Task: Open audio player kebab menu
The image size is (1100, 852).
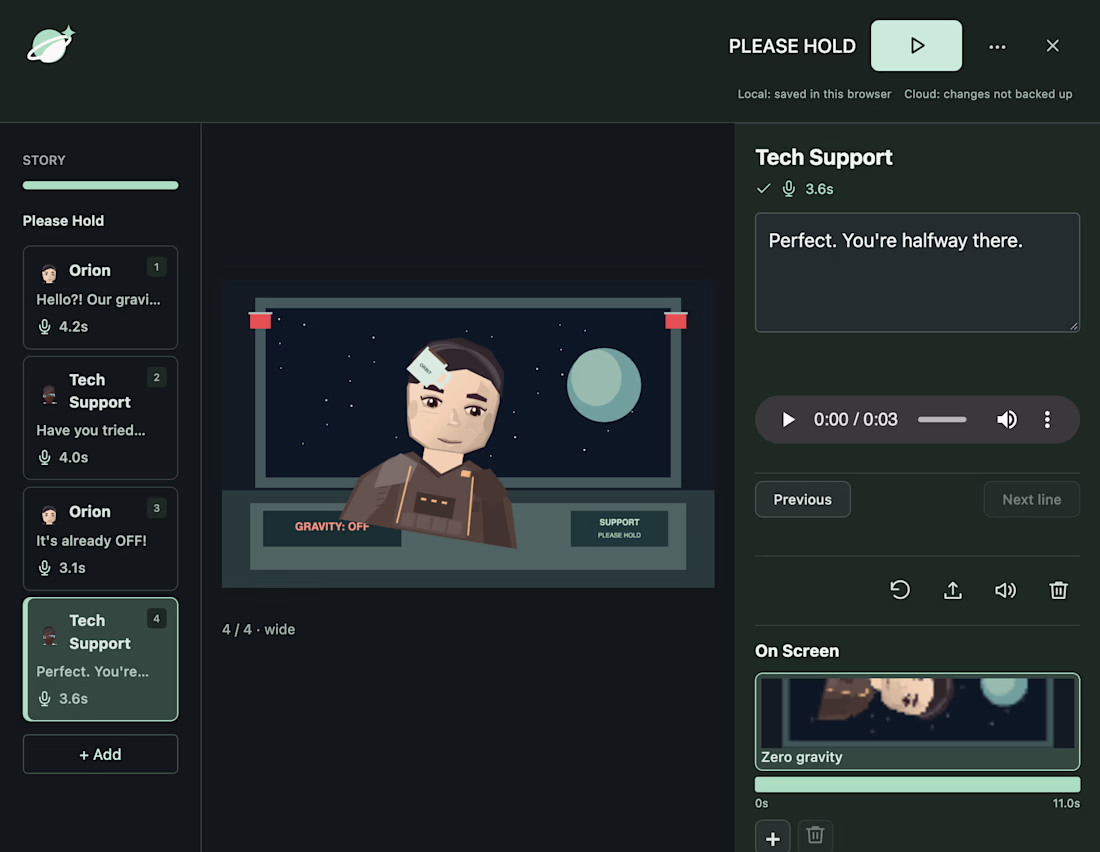Action: tap(1047, 420)
